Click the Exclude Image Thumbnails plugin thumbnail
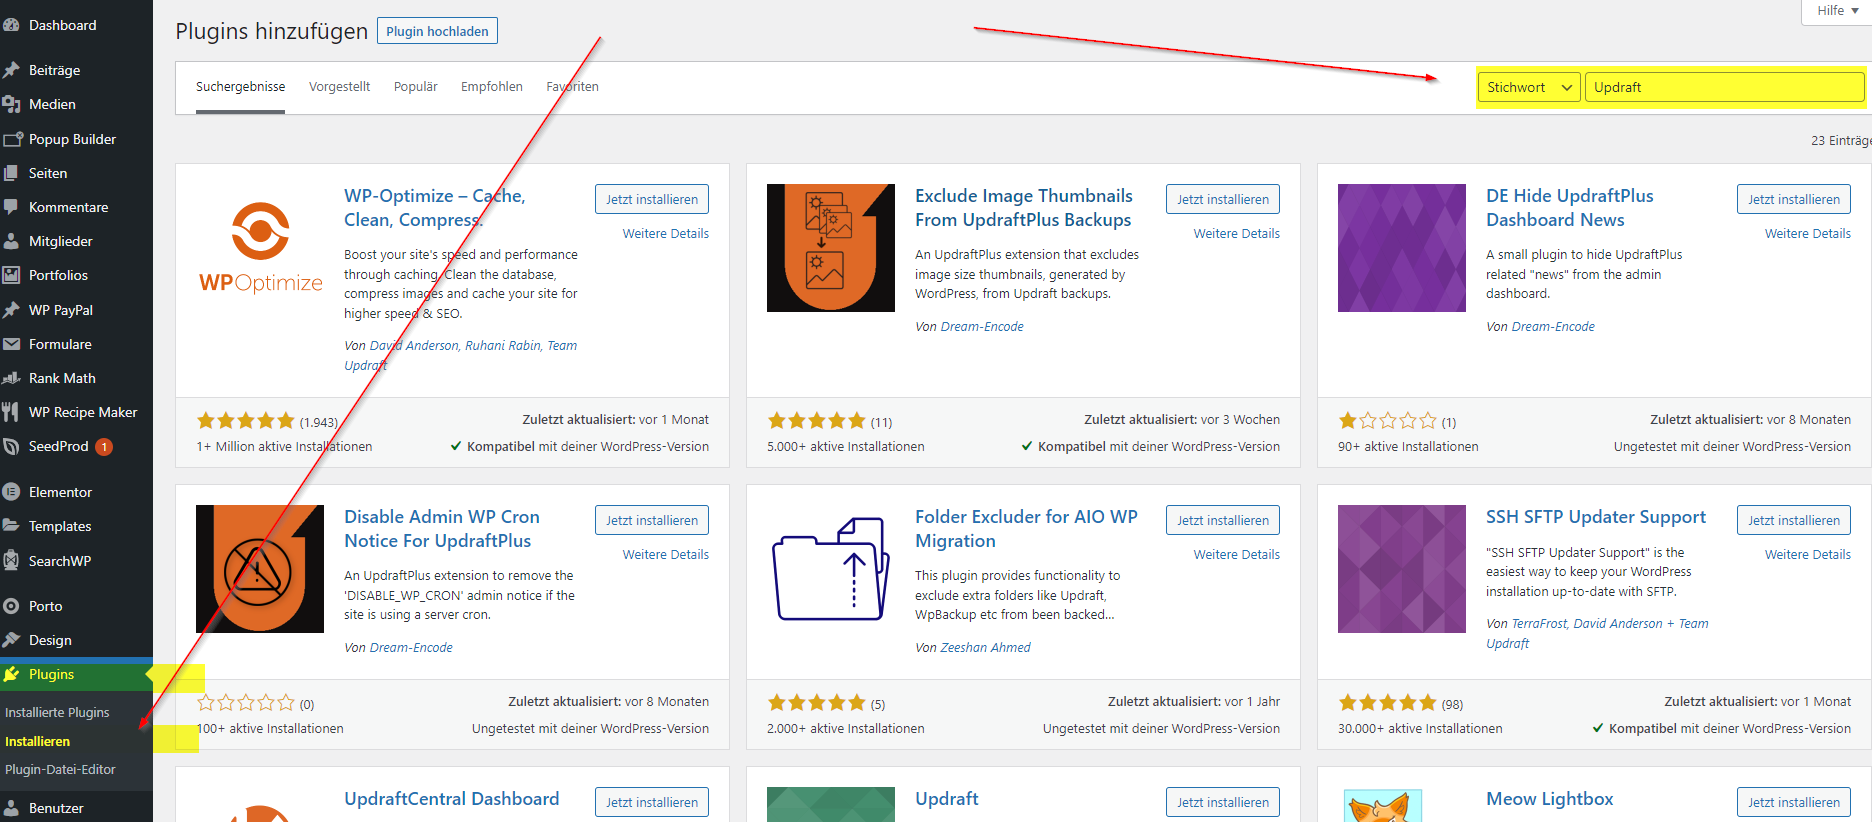This screenshot has height=822, width=1872. (x=831, y=248)
